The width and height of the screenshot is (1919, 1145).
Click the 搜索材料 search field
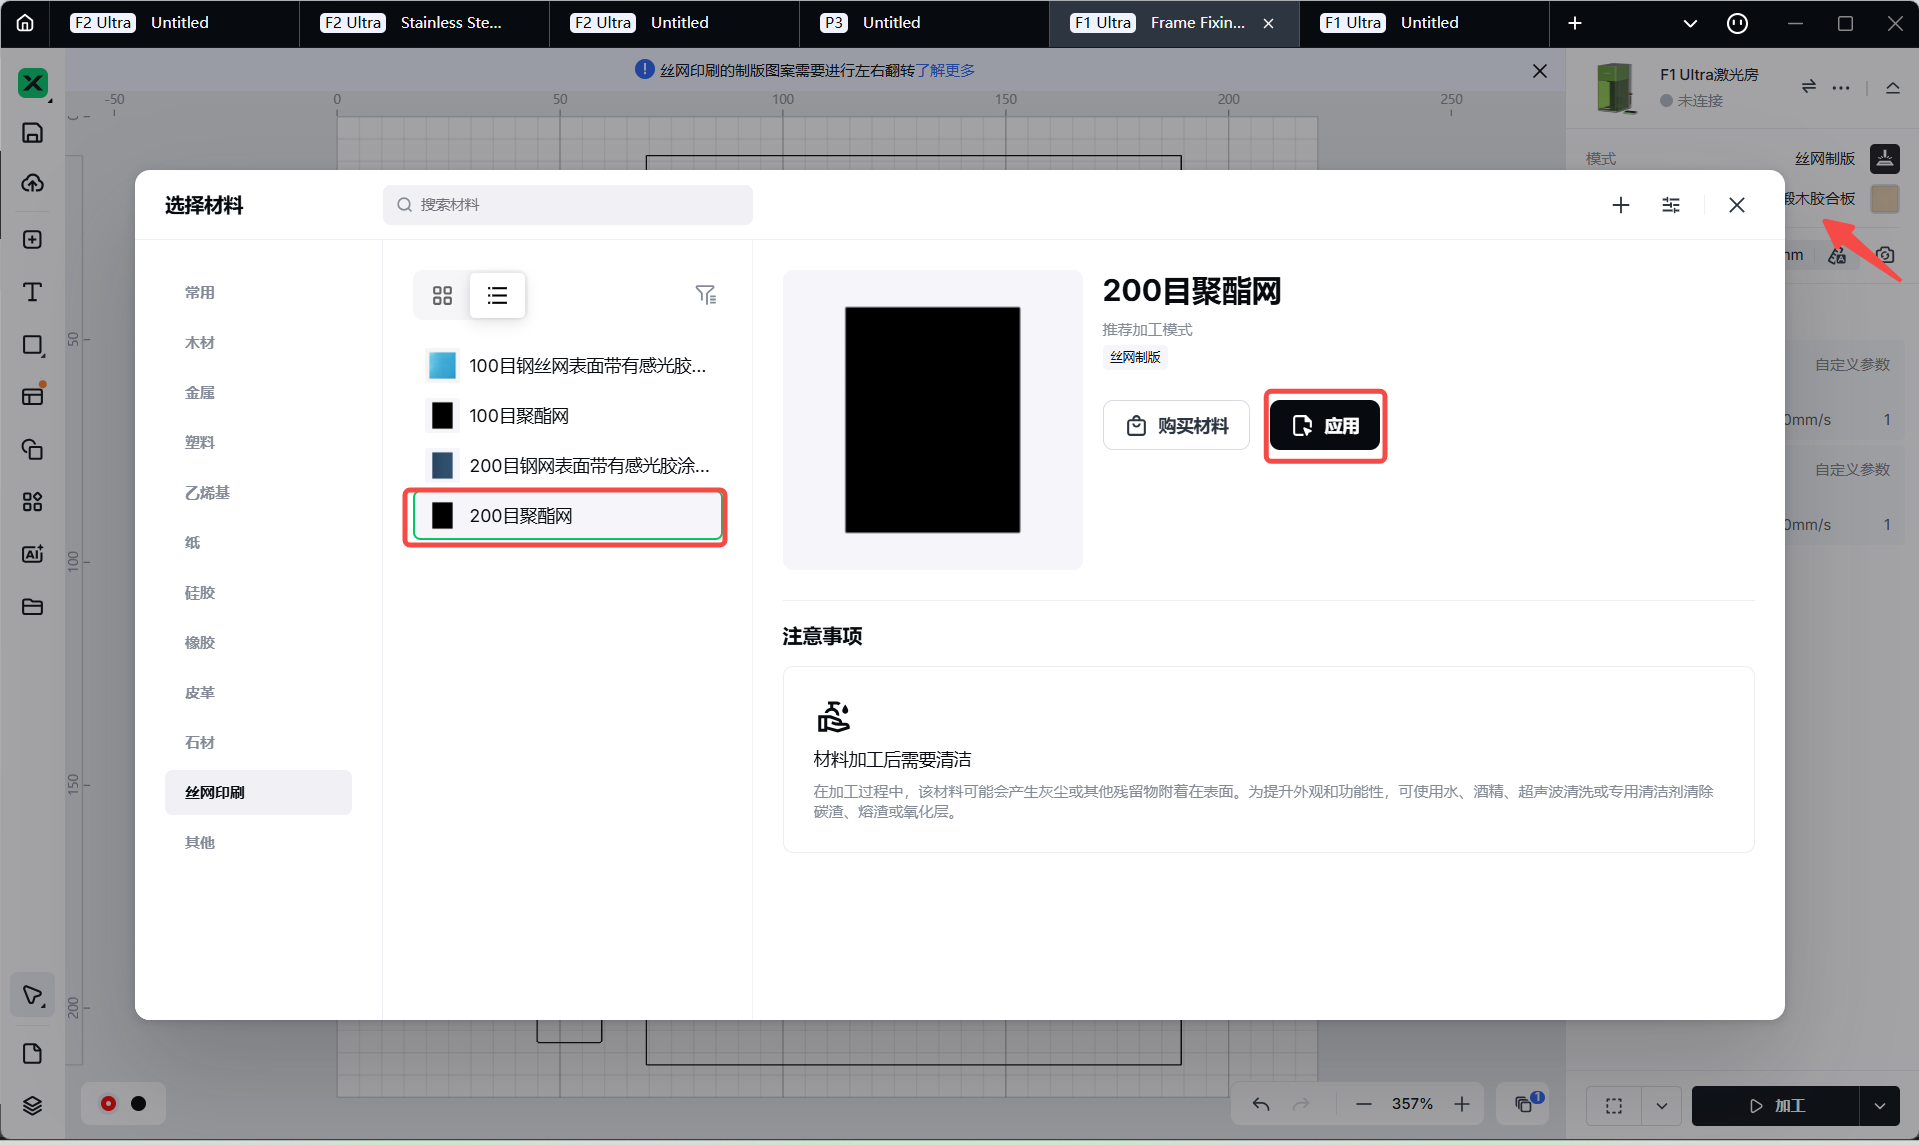(x=568, y=205)
